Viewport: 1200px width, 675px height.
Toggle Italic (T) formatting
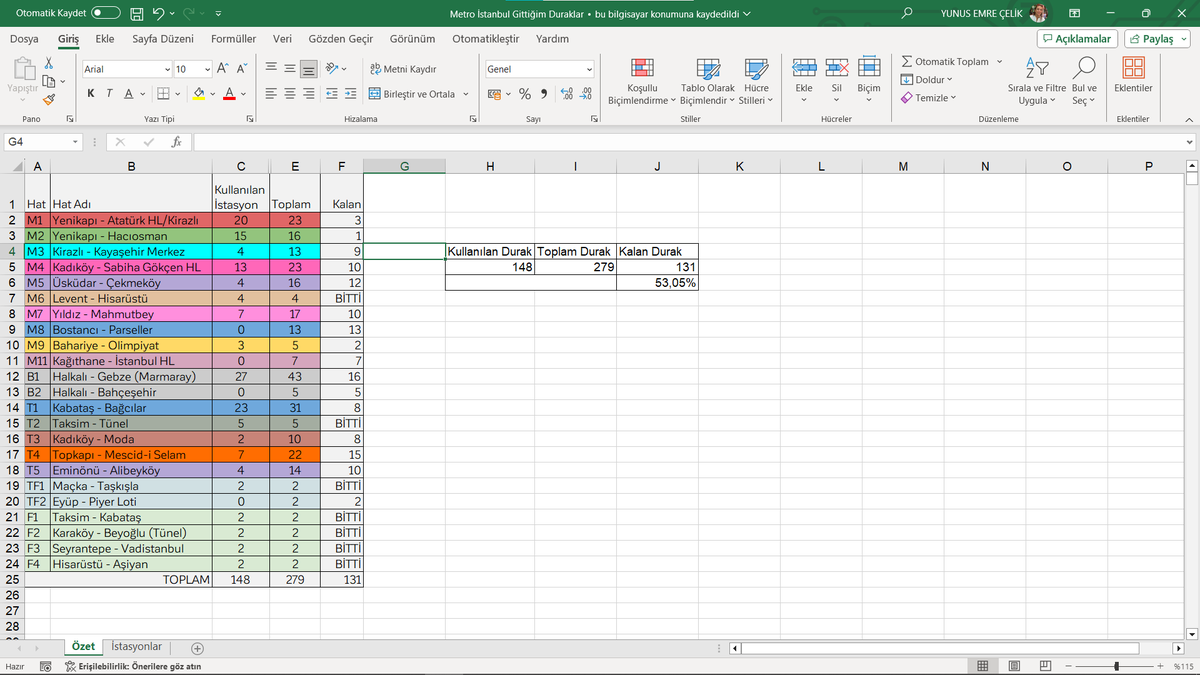point(110,94)
